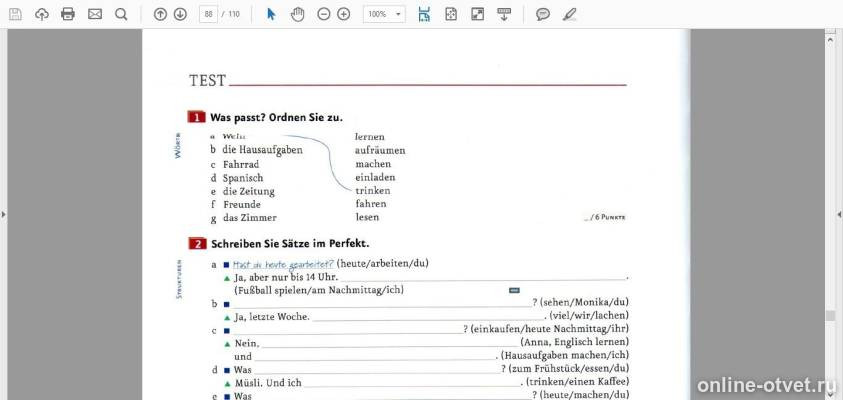The height and width of the screenshot is (400, 843).
Task: Send the file by email with the envelope icon
Action: click(95, 14)
